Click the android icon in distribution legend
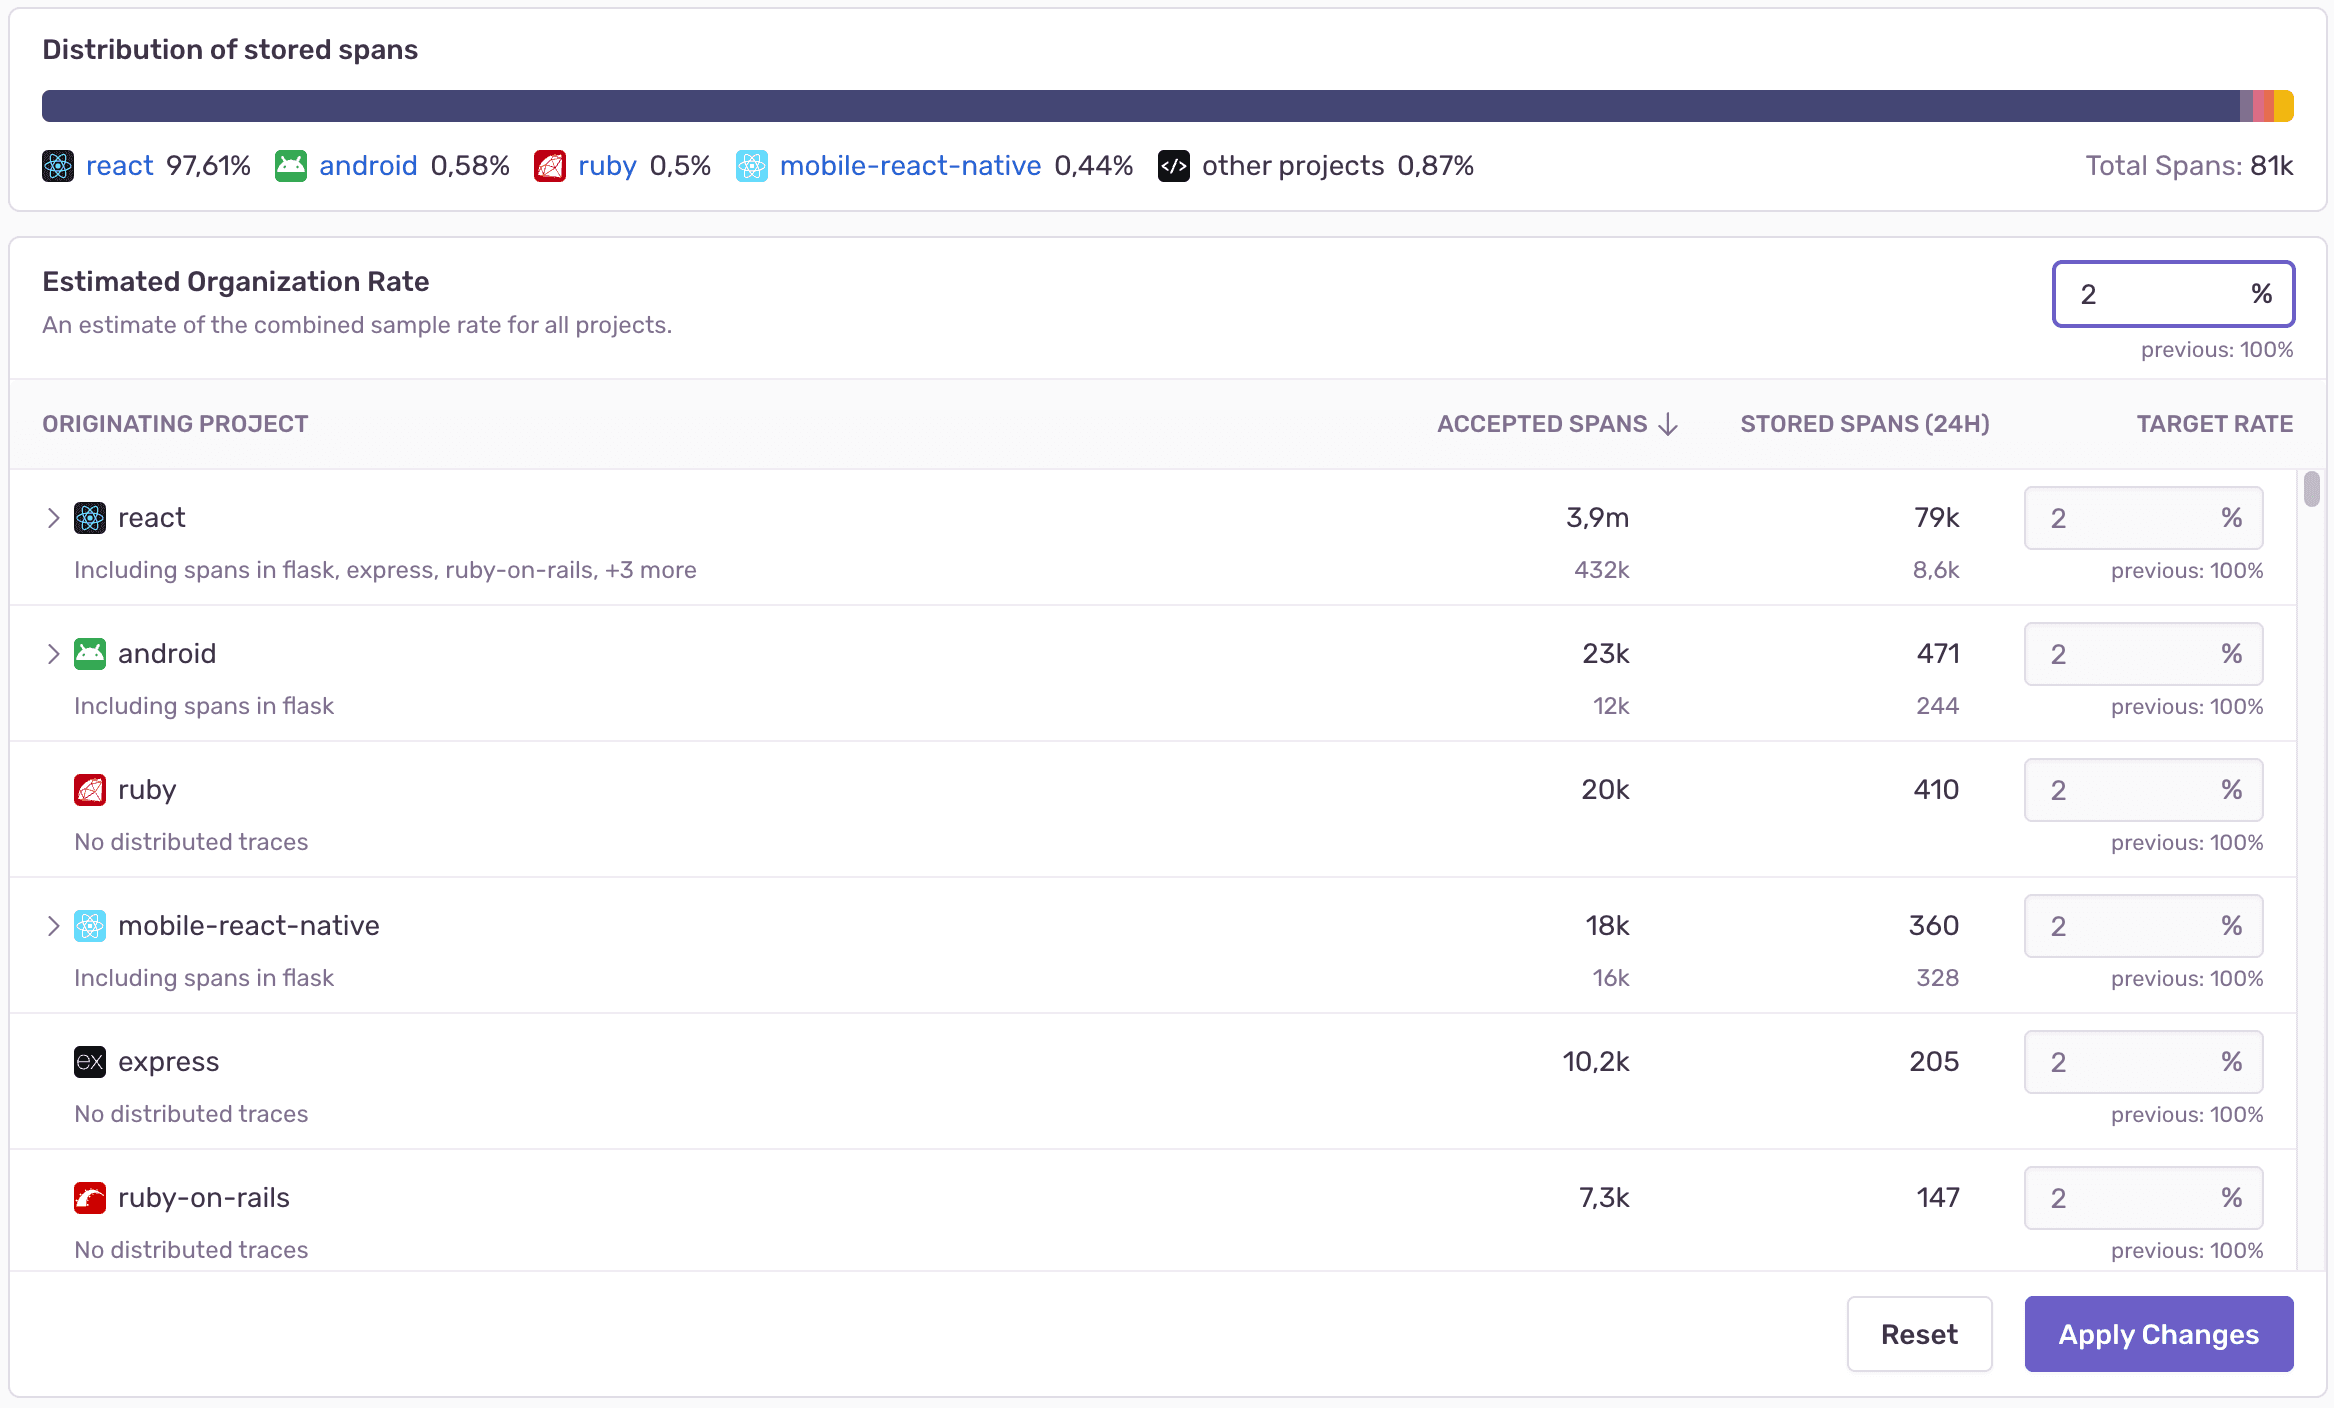Viewport: 2334px width, 1408px height. pos(291,166)
